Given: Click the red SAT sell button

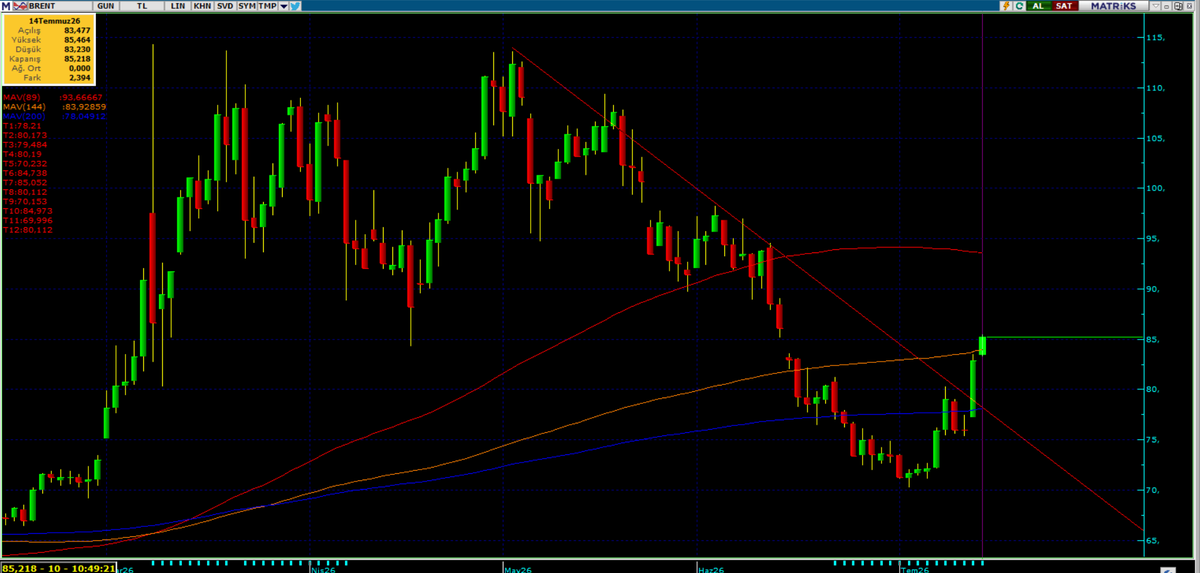Looking at the screenshot, I should point(1064,6).
